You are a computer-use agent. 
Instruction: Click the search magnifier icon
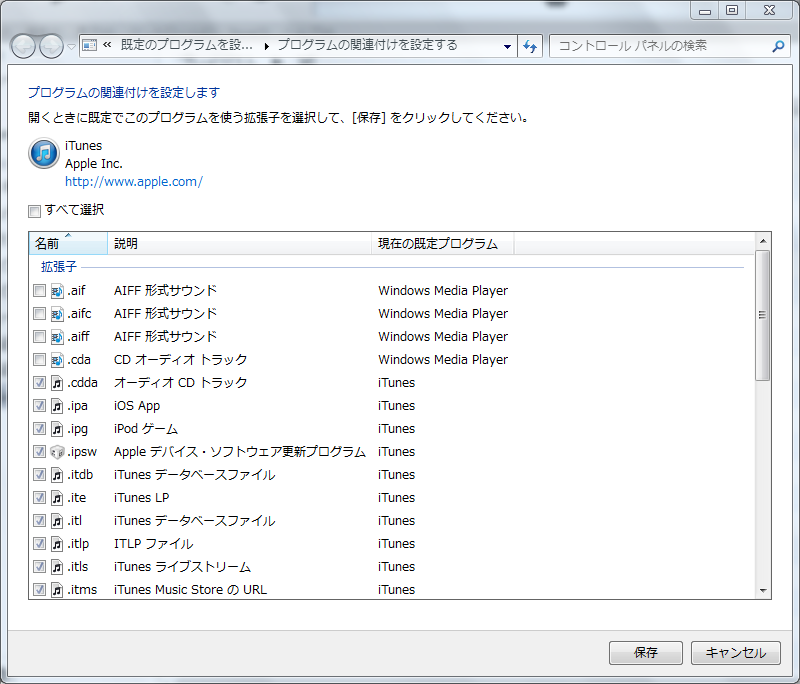(778, 46)
